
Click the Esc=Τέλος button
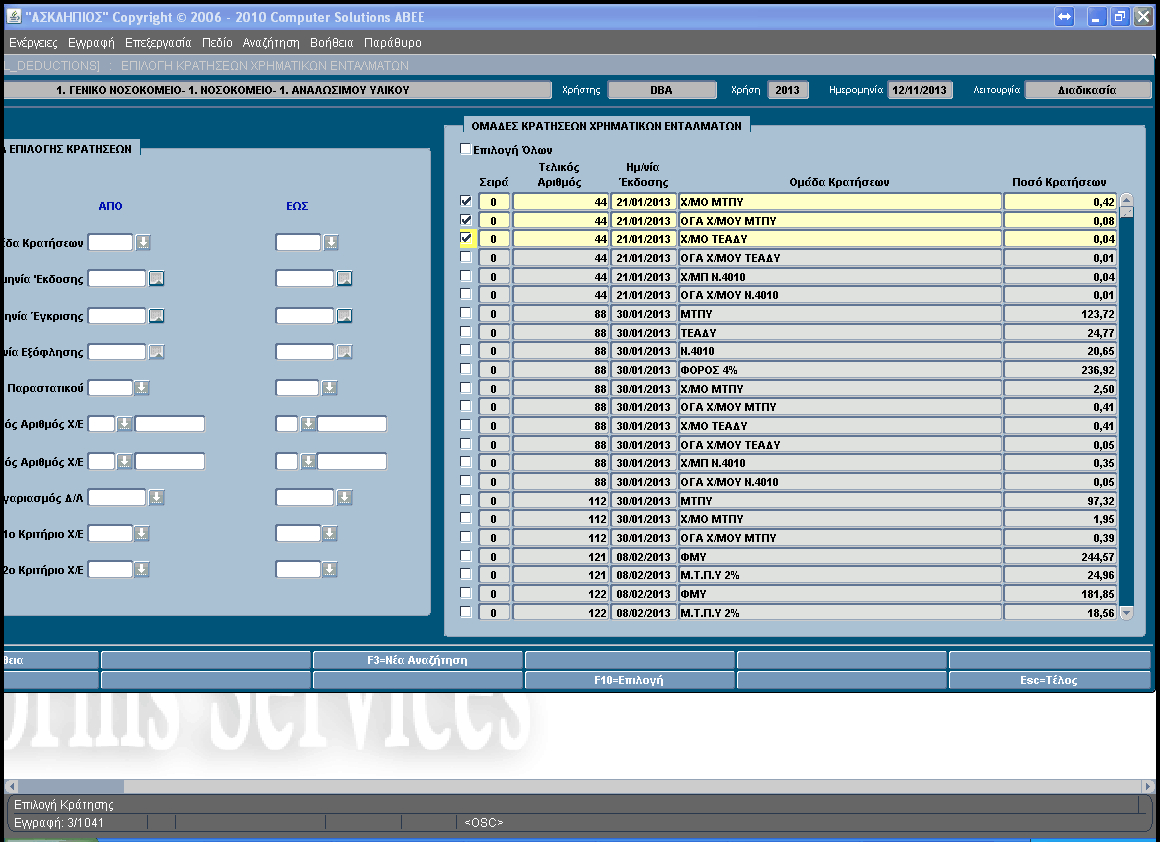(x=1049, y=680)
